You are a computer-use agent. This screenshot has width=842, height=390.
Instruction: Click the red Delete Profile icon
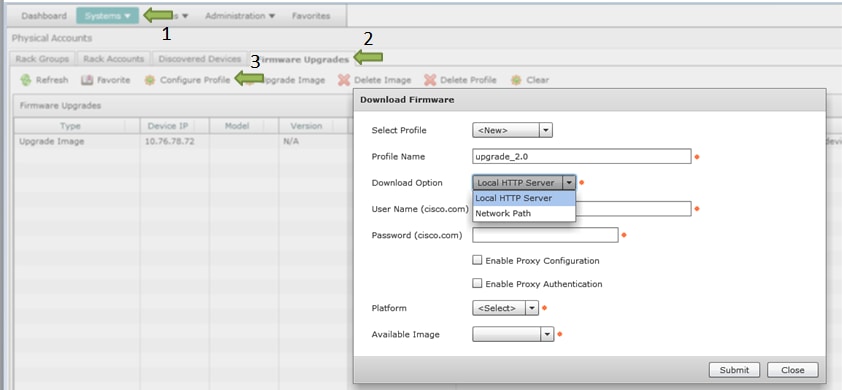pyautogui.click(x=430, y=80)
